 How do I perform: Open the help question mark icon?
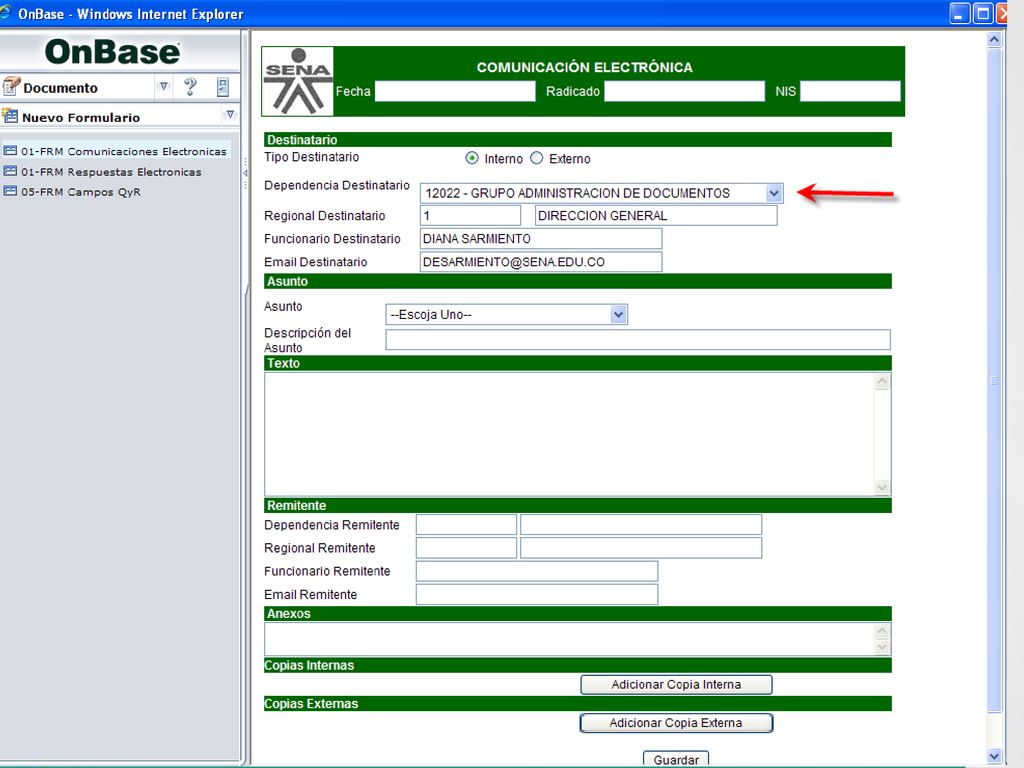coord(190,86)
